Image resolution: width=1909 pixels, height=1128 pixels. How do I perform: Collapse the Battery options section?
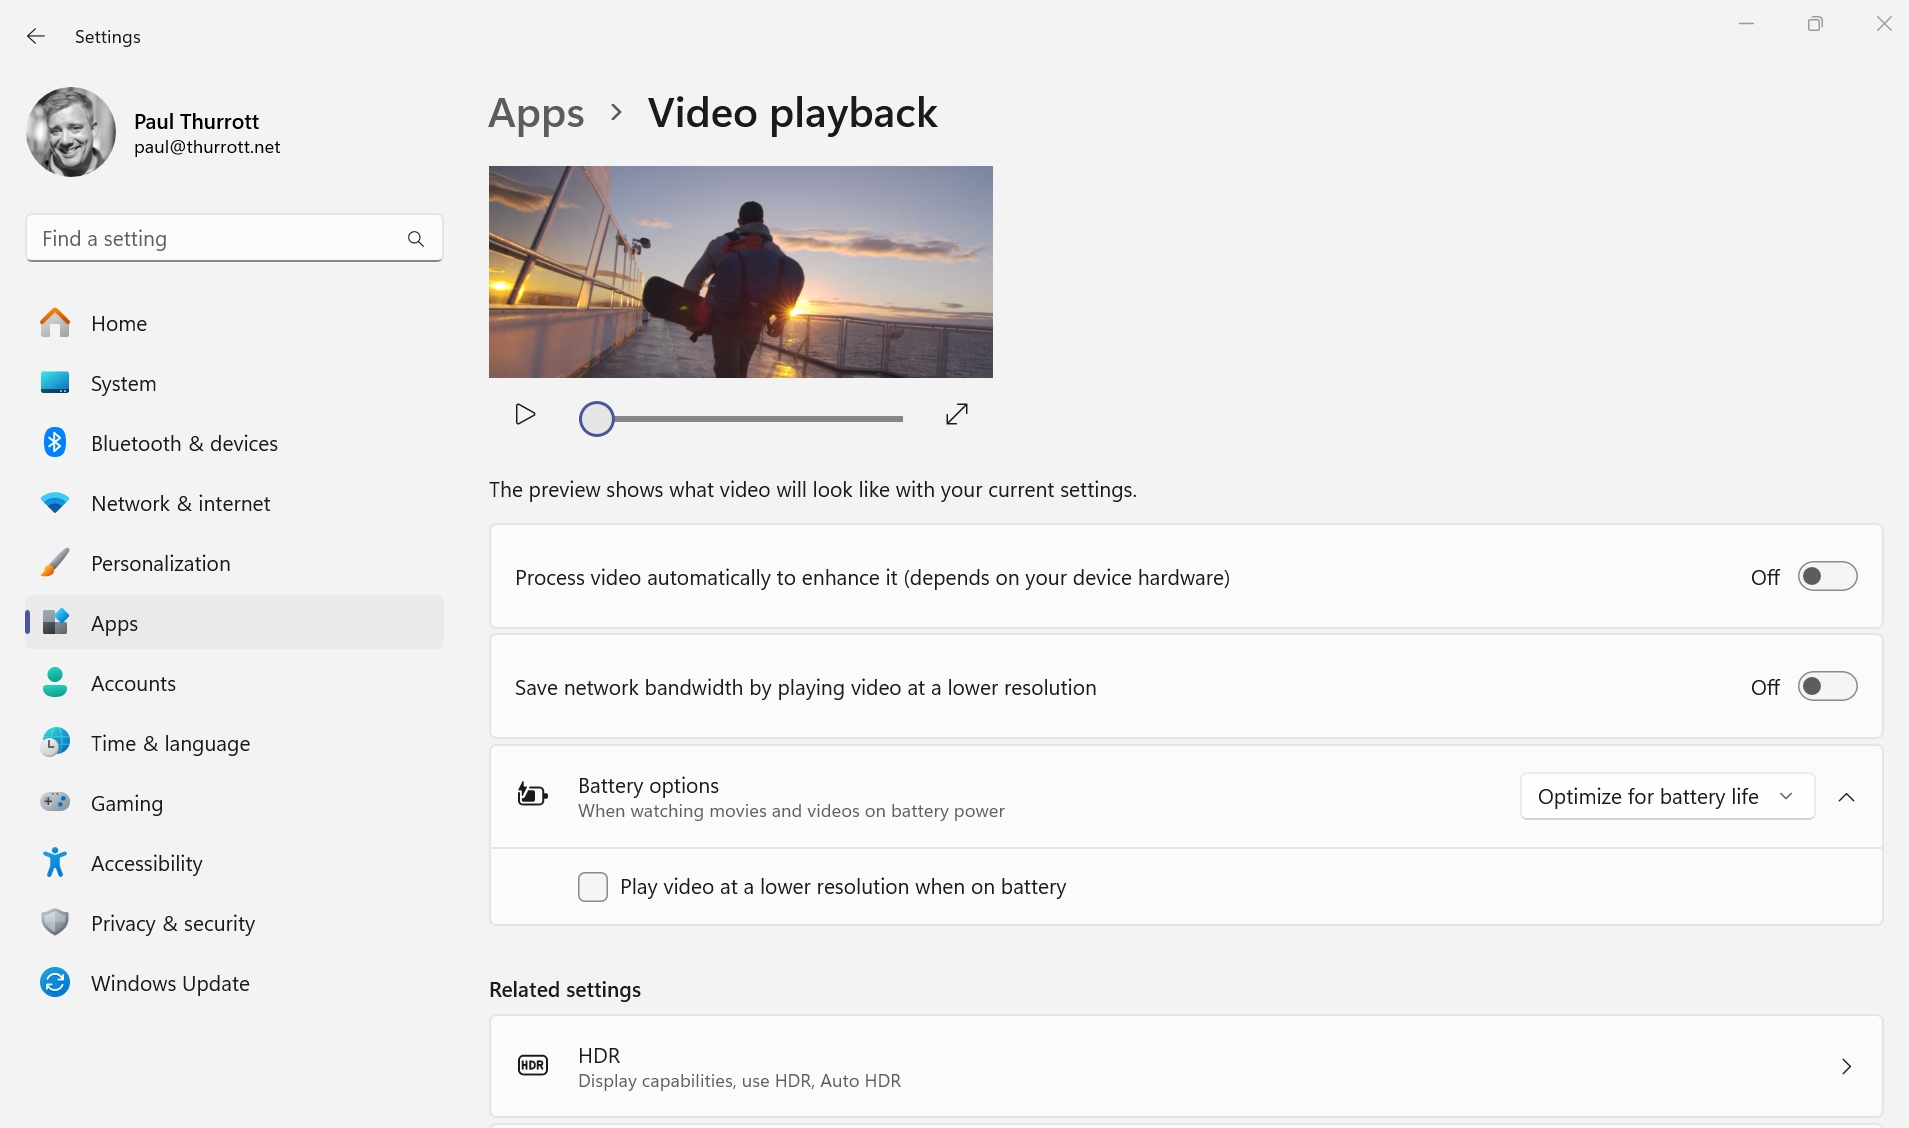click(1847, 797)
